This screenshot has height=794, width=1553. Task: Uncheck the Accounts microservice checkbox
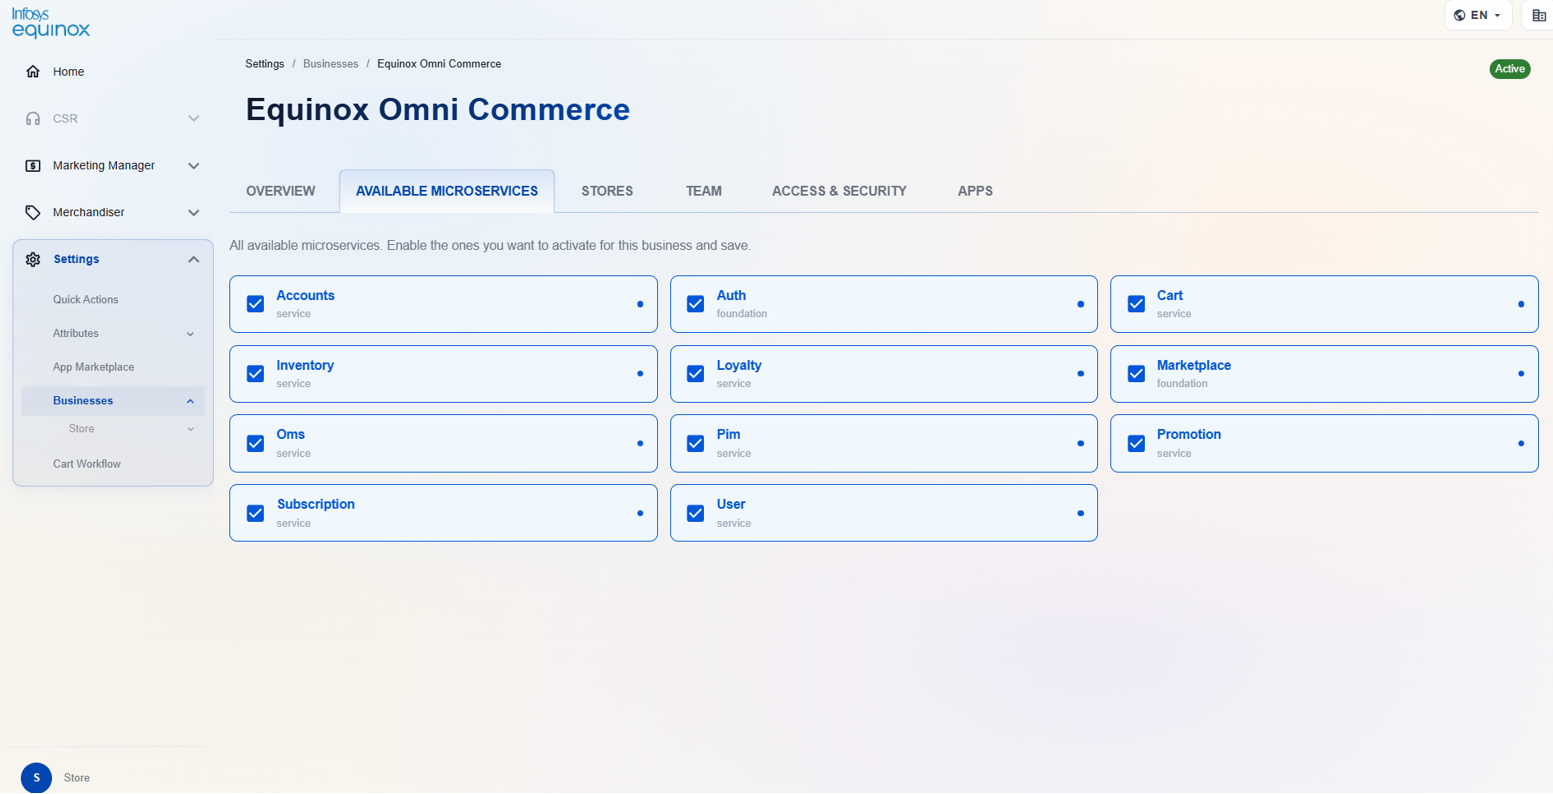click(255, 304)
